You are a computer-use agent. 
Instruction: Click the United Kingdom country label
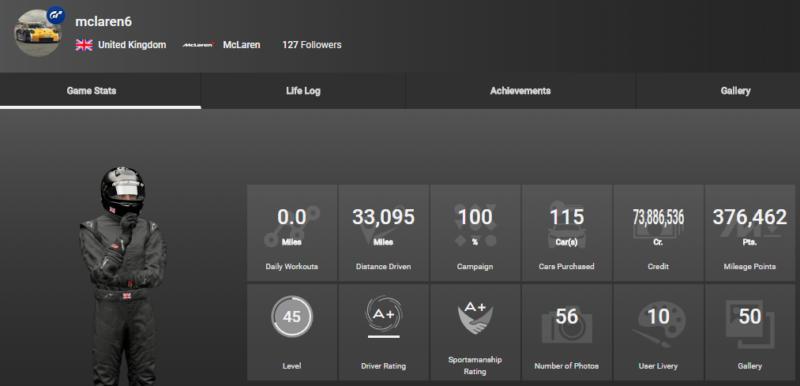click(x=132, y=45)
